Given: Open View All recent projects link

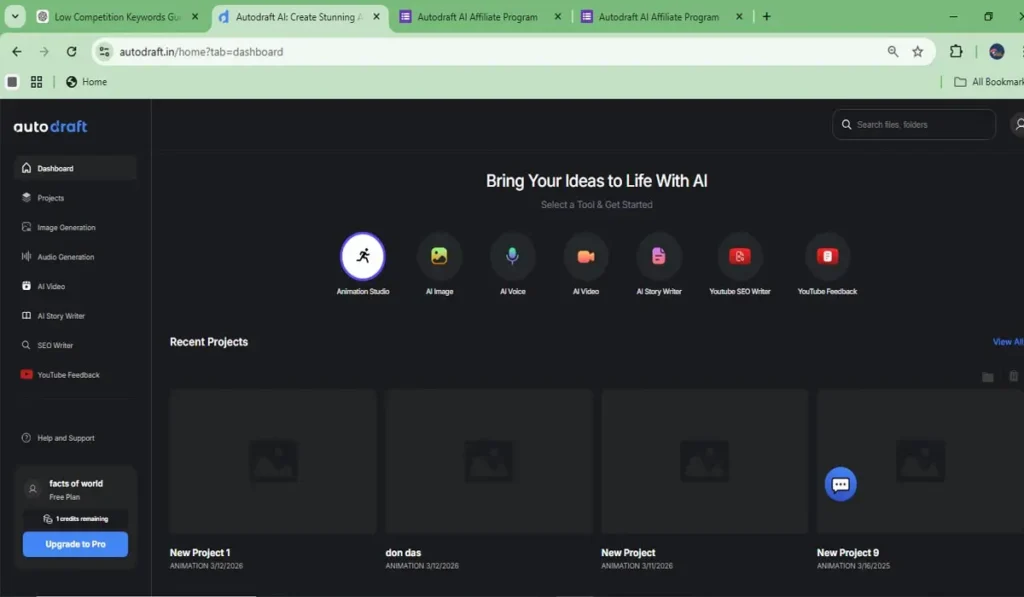Looking at the screenshot, I should pyautogui.click(x=1006, y=342).
